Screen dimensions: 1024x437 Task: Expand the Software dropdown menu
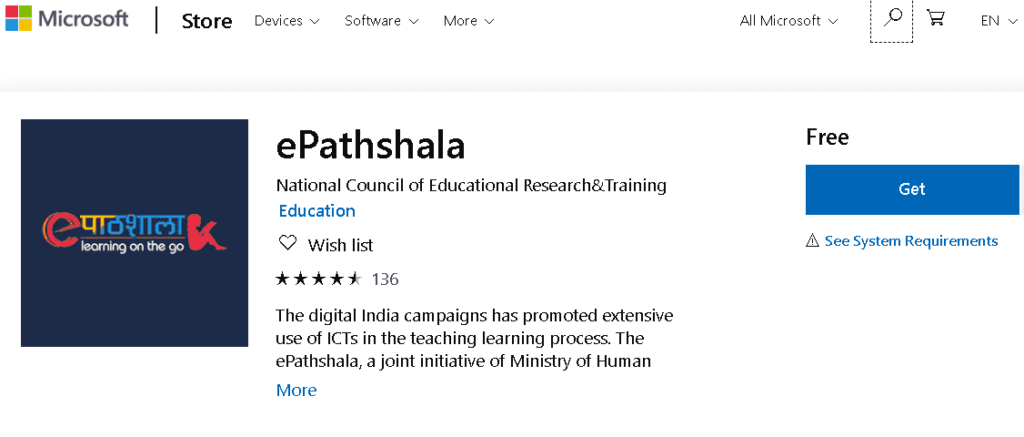381,21
